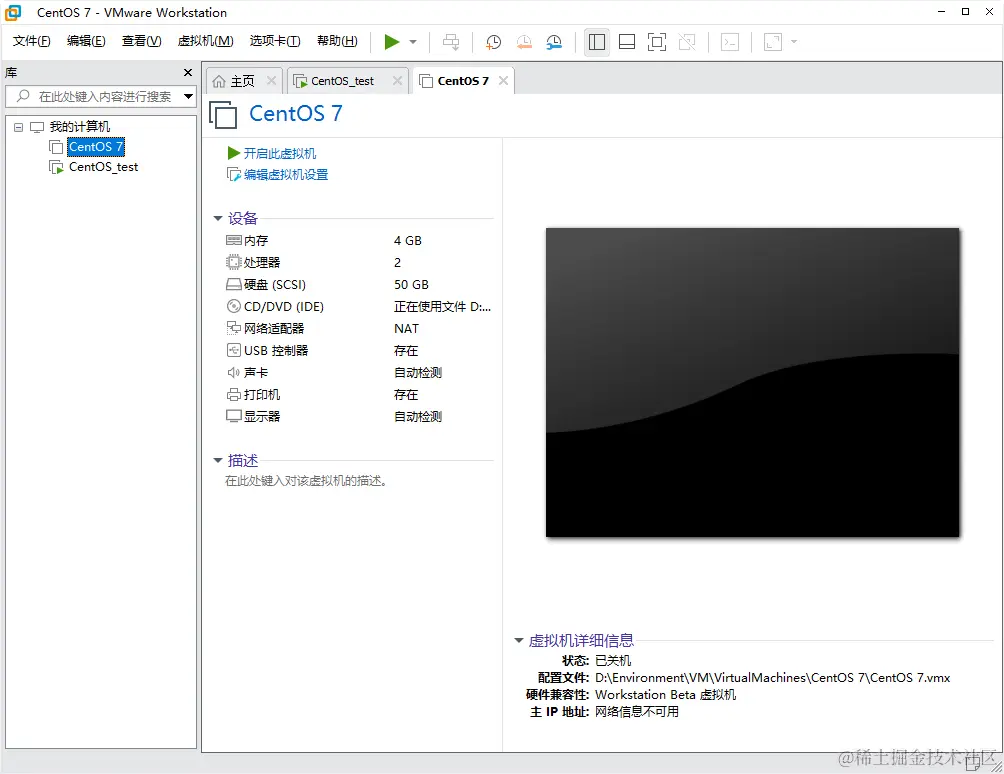The image size is (1004, 774).
Task: Expand the 描述 description section
Action: [219, 461]
